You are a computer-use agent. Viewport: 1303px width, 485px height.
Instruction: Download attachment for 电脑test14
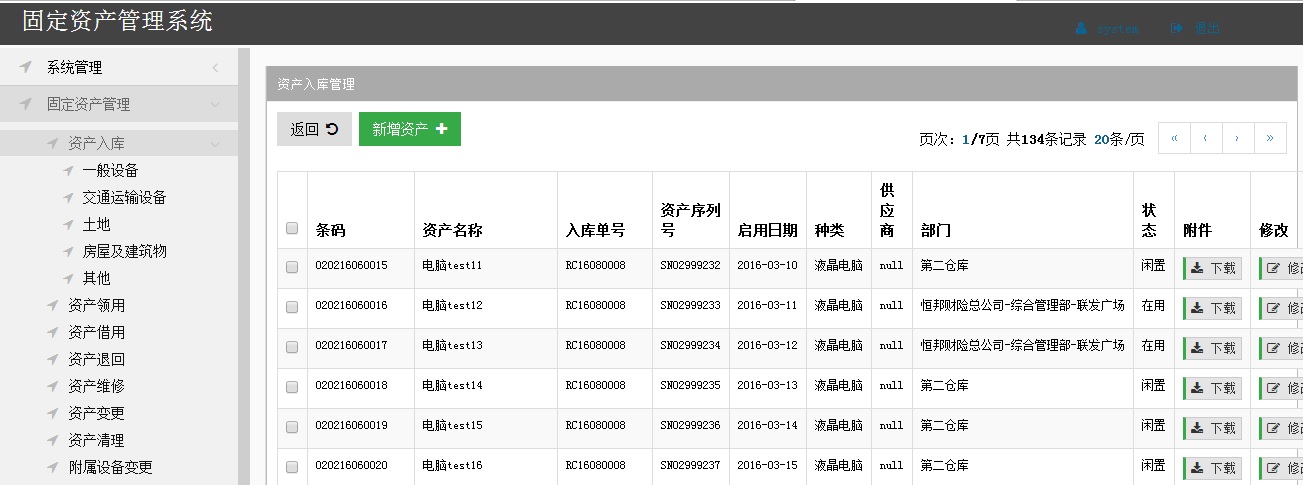[1213, 388]
